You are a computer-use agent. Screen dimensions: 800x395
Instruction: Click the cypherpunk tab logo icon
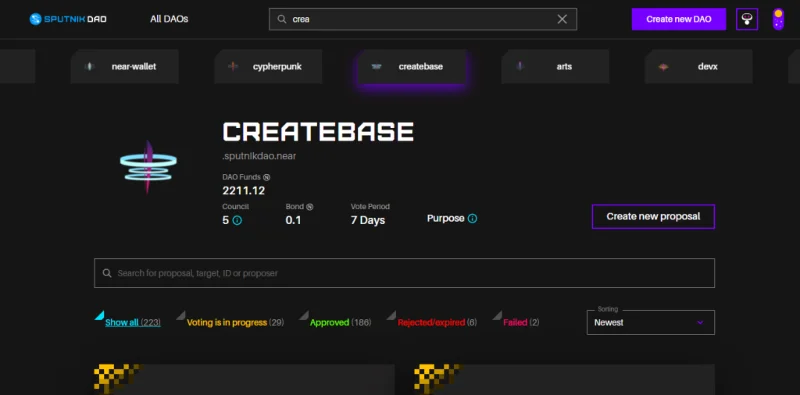(233, 66)
